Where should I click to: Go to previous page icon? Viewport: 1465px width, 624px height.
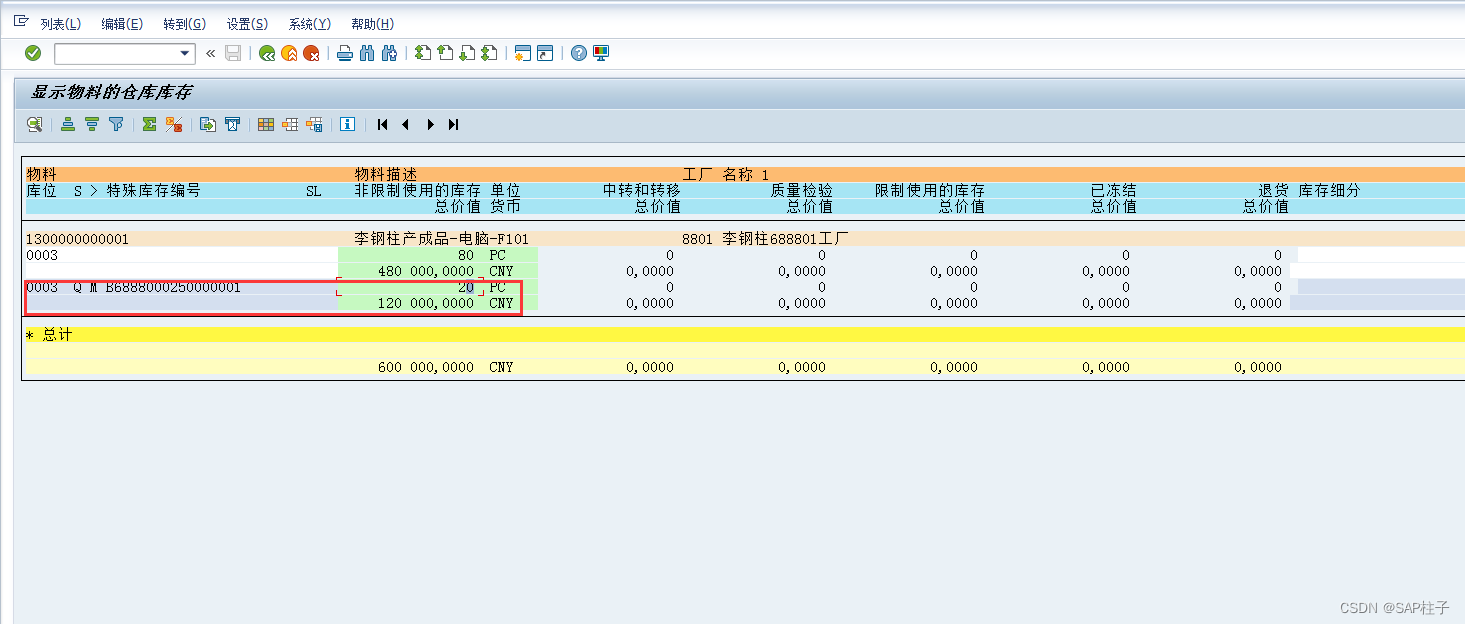[x=445, y=53]
